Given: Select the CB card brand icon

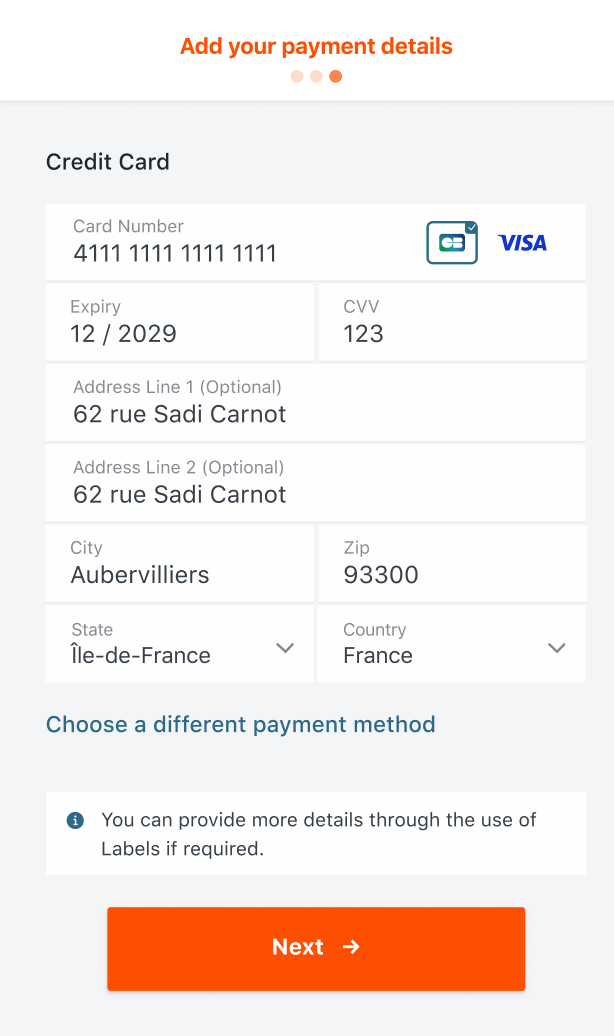Looking at the screenshot, I should [x=451, y=243].
